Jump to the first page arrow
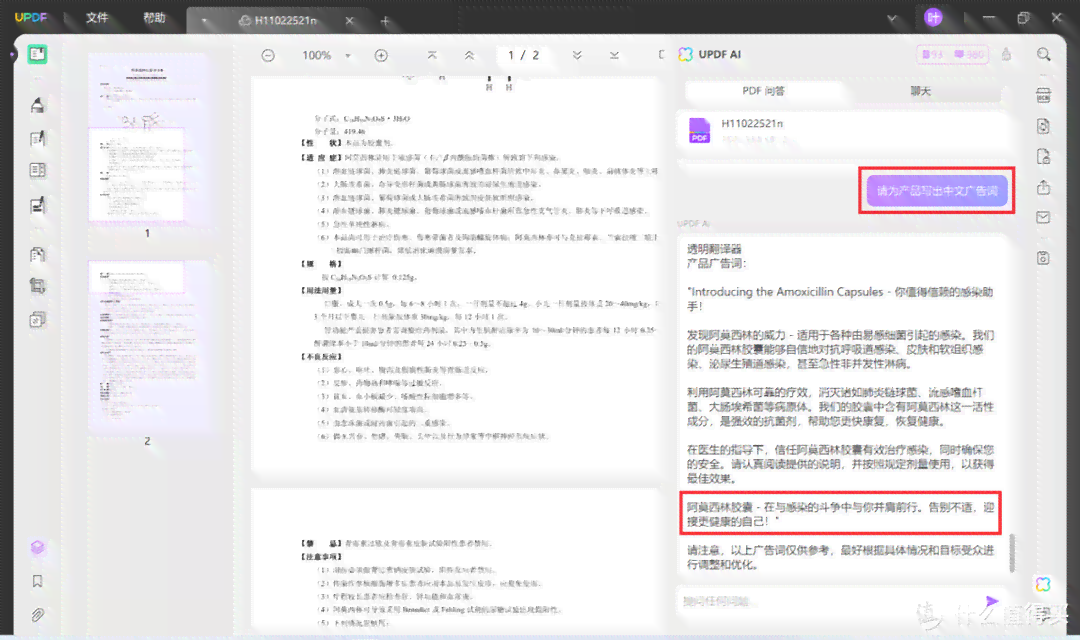1080x640 pixels. coord(432,55)
